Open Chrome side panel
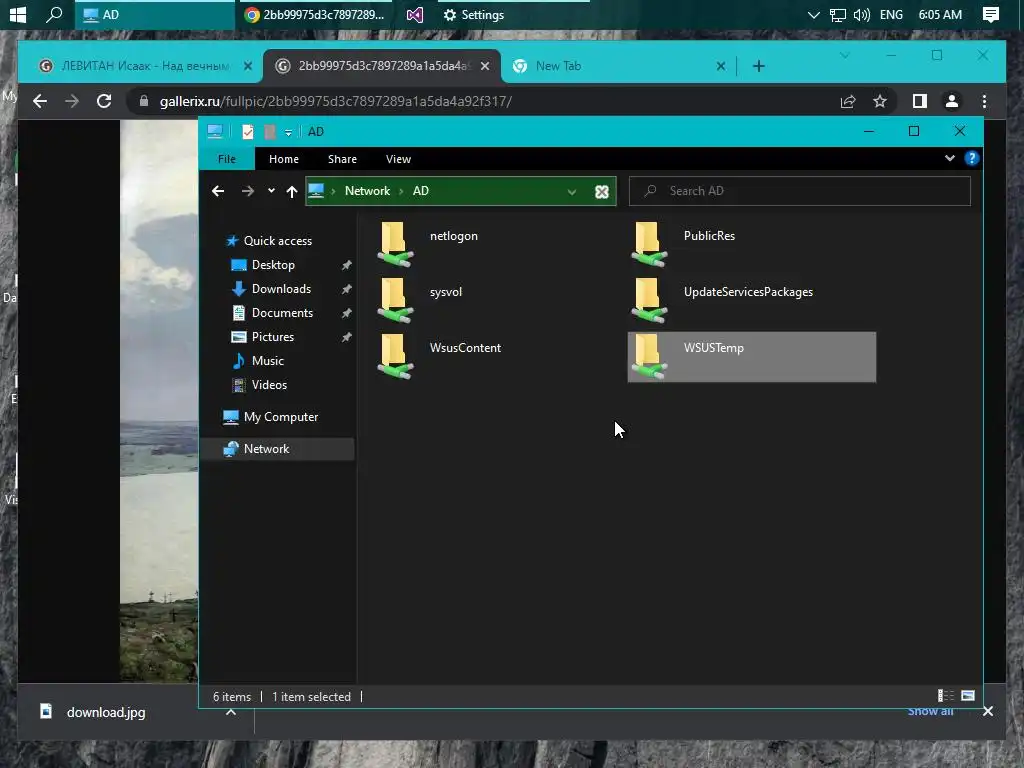The height and width of the screenshot is (768, 1024). tap(920, 101)
